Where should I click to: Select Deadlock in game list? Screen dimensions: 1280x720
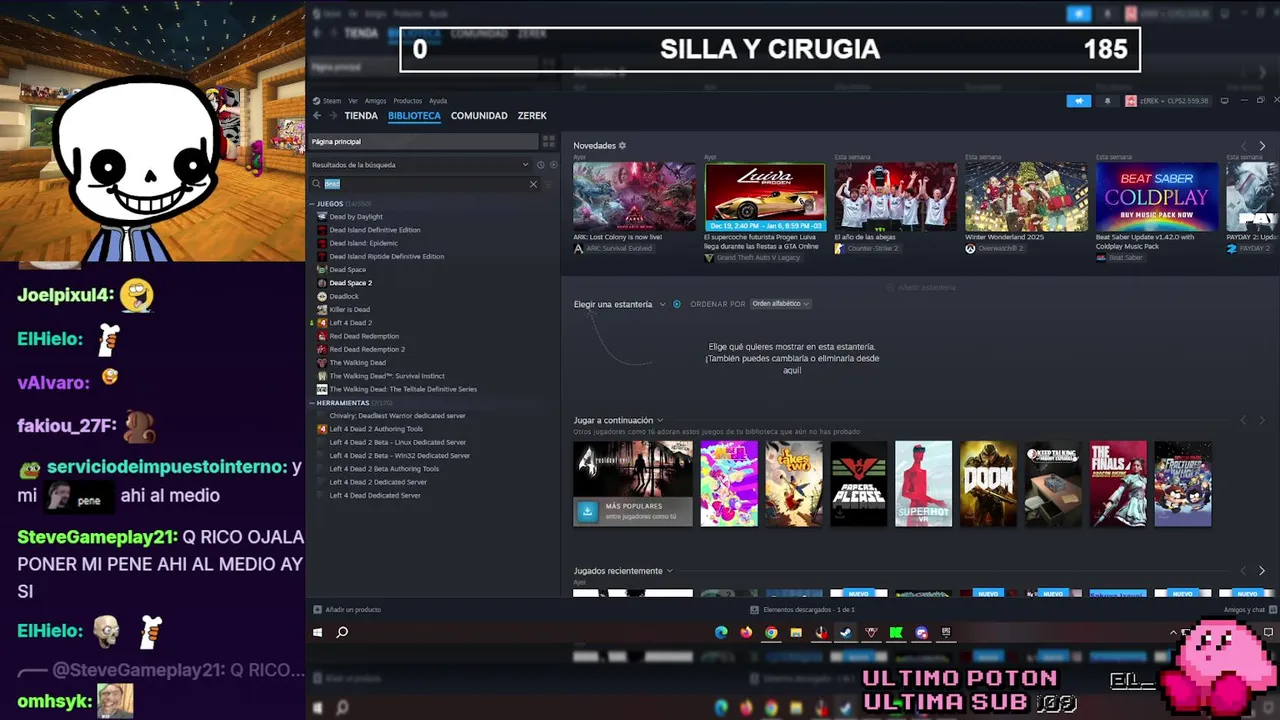344,297
